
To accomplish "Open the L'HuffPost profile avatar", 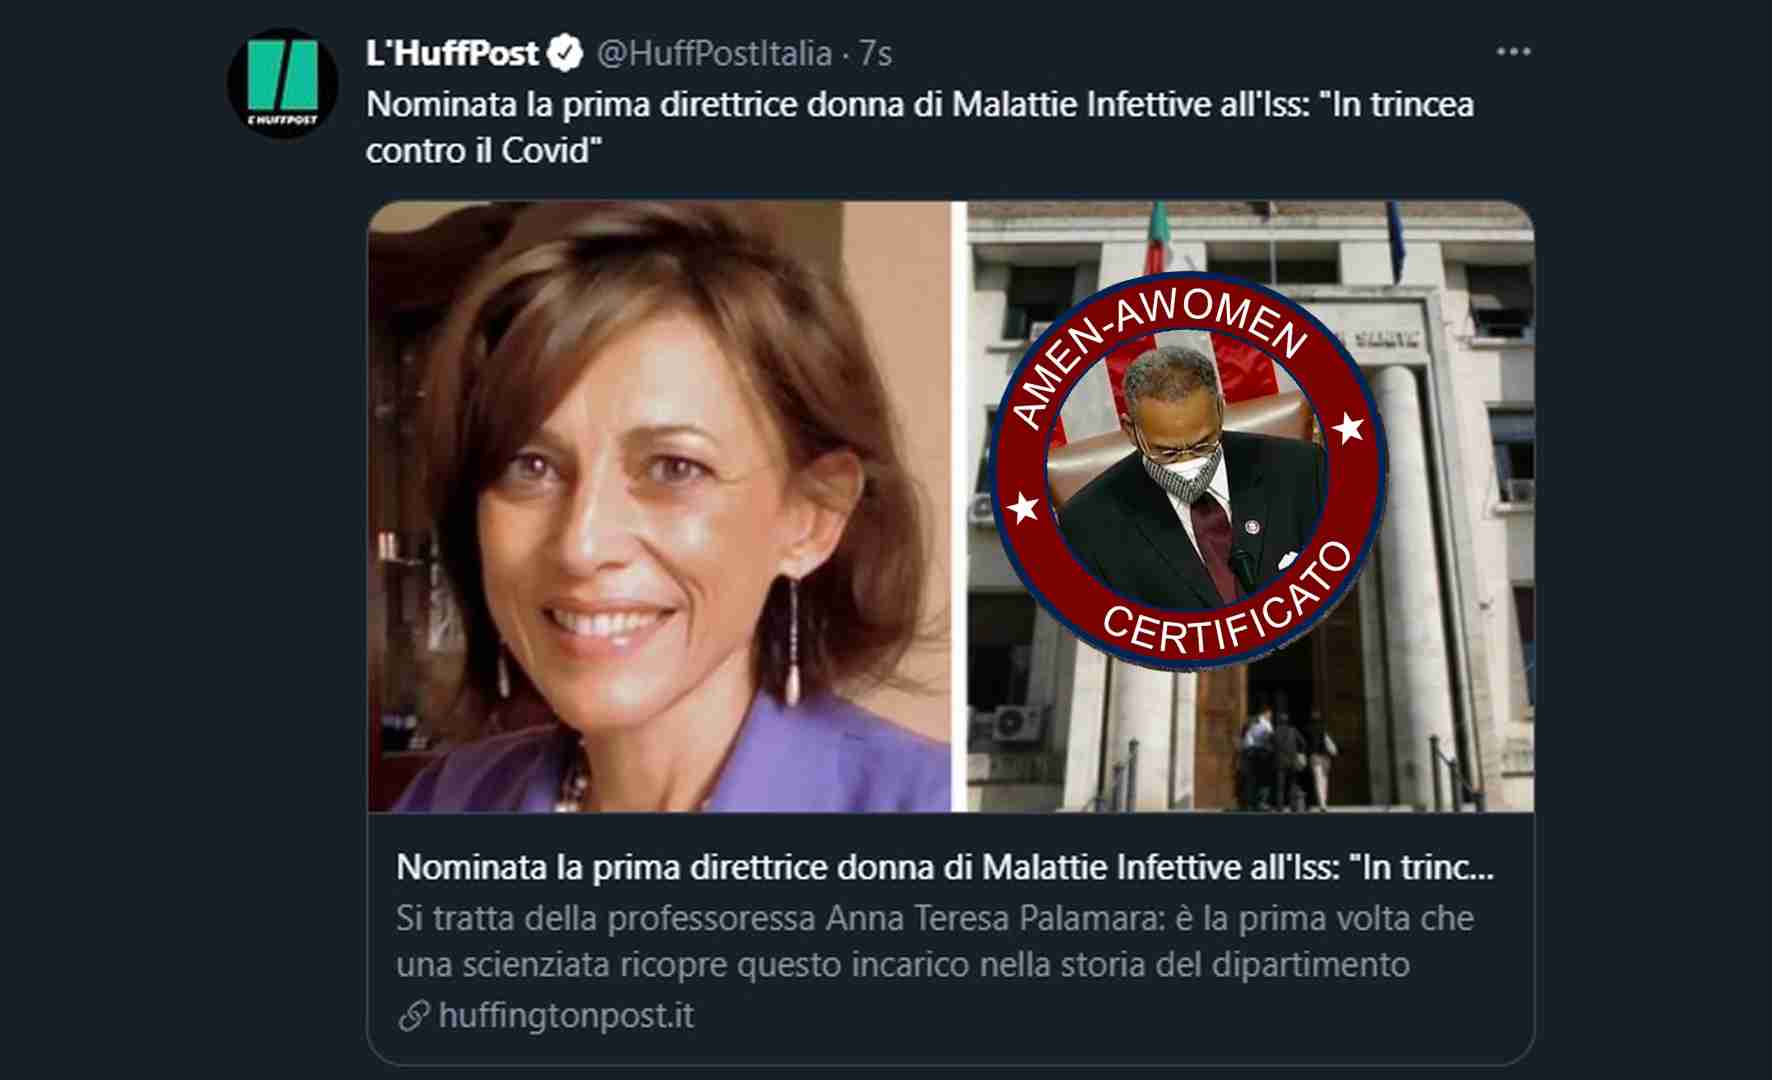I will click(x=283, y=83).
